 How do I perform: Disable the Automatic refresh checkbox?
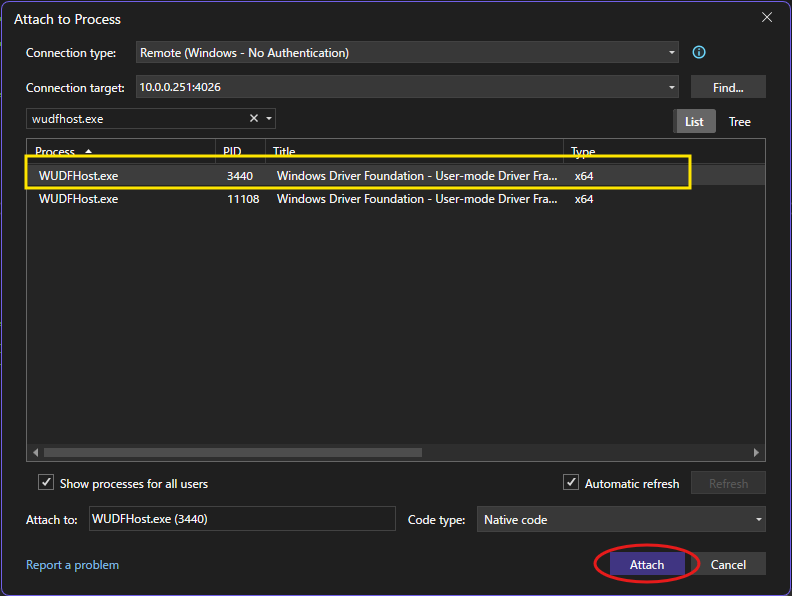pyautogui.click(x=571, y=483)
